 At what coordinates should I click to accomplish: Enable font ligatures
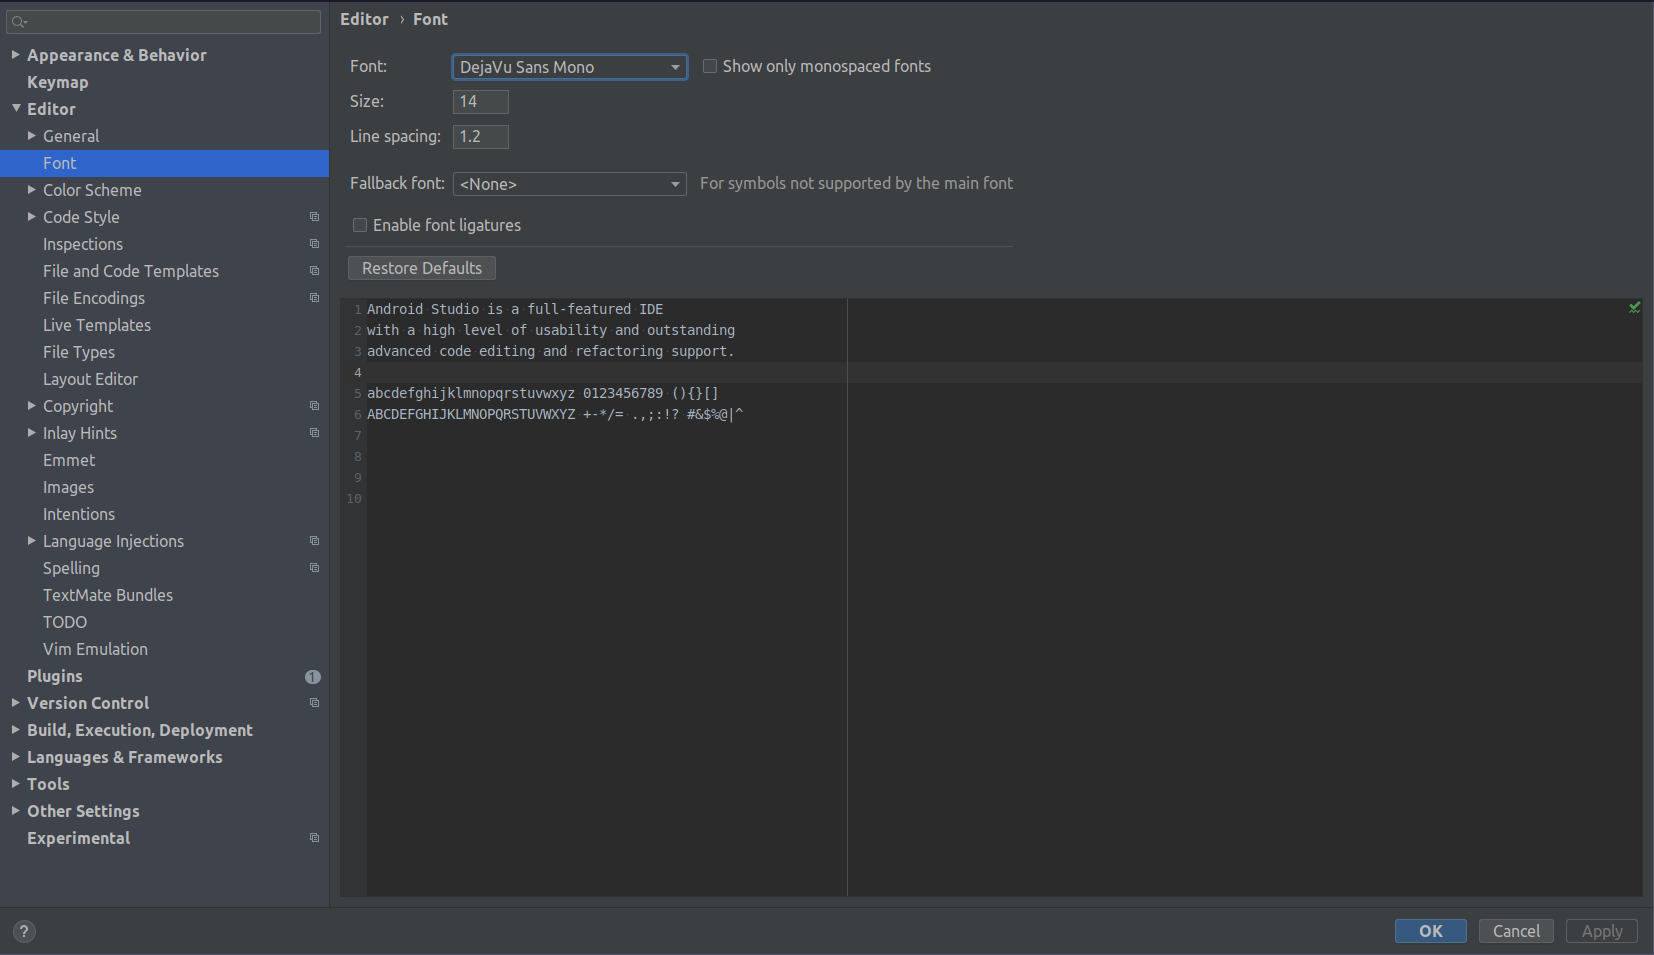[360, 225]
